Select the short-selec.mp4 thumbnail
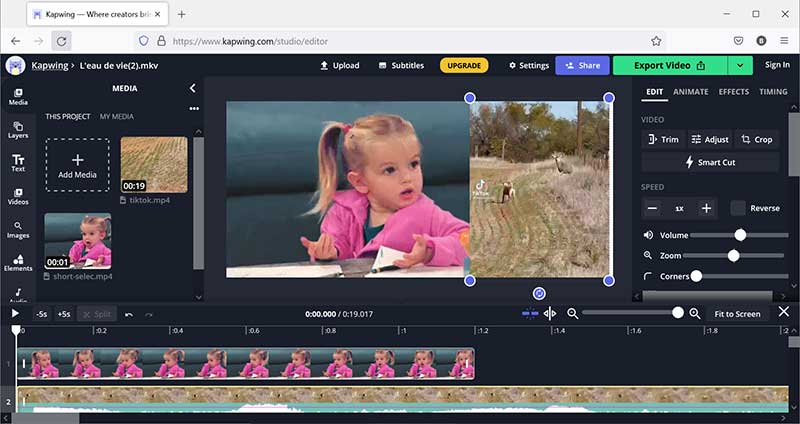The height and width of the screenshot is (424, 800). coord(78,241)
